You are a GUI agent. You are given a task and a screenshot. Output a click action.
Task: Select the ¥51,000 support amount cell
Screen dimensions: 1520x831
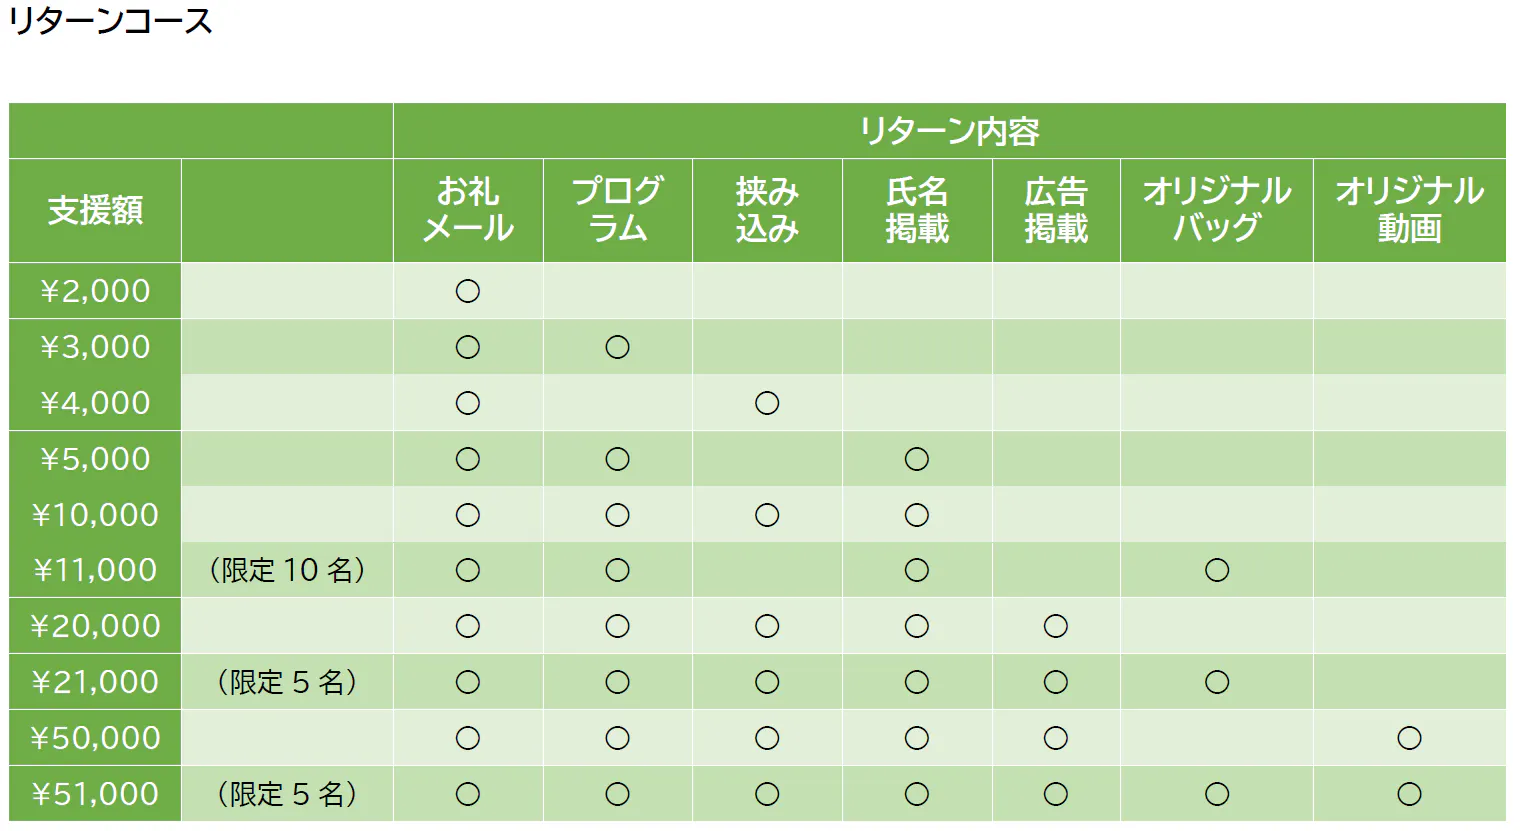click(x=95, y=794)
